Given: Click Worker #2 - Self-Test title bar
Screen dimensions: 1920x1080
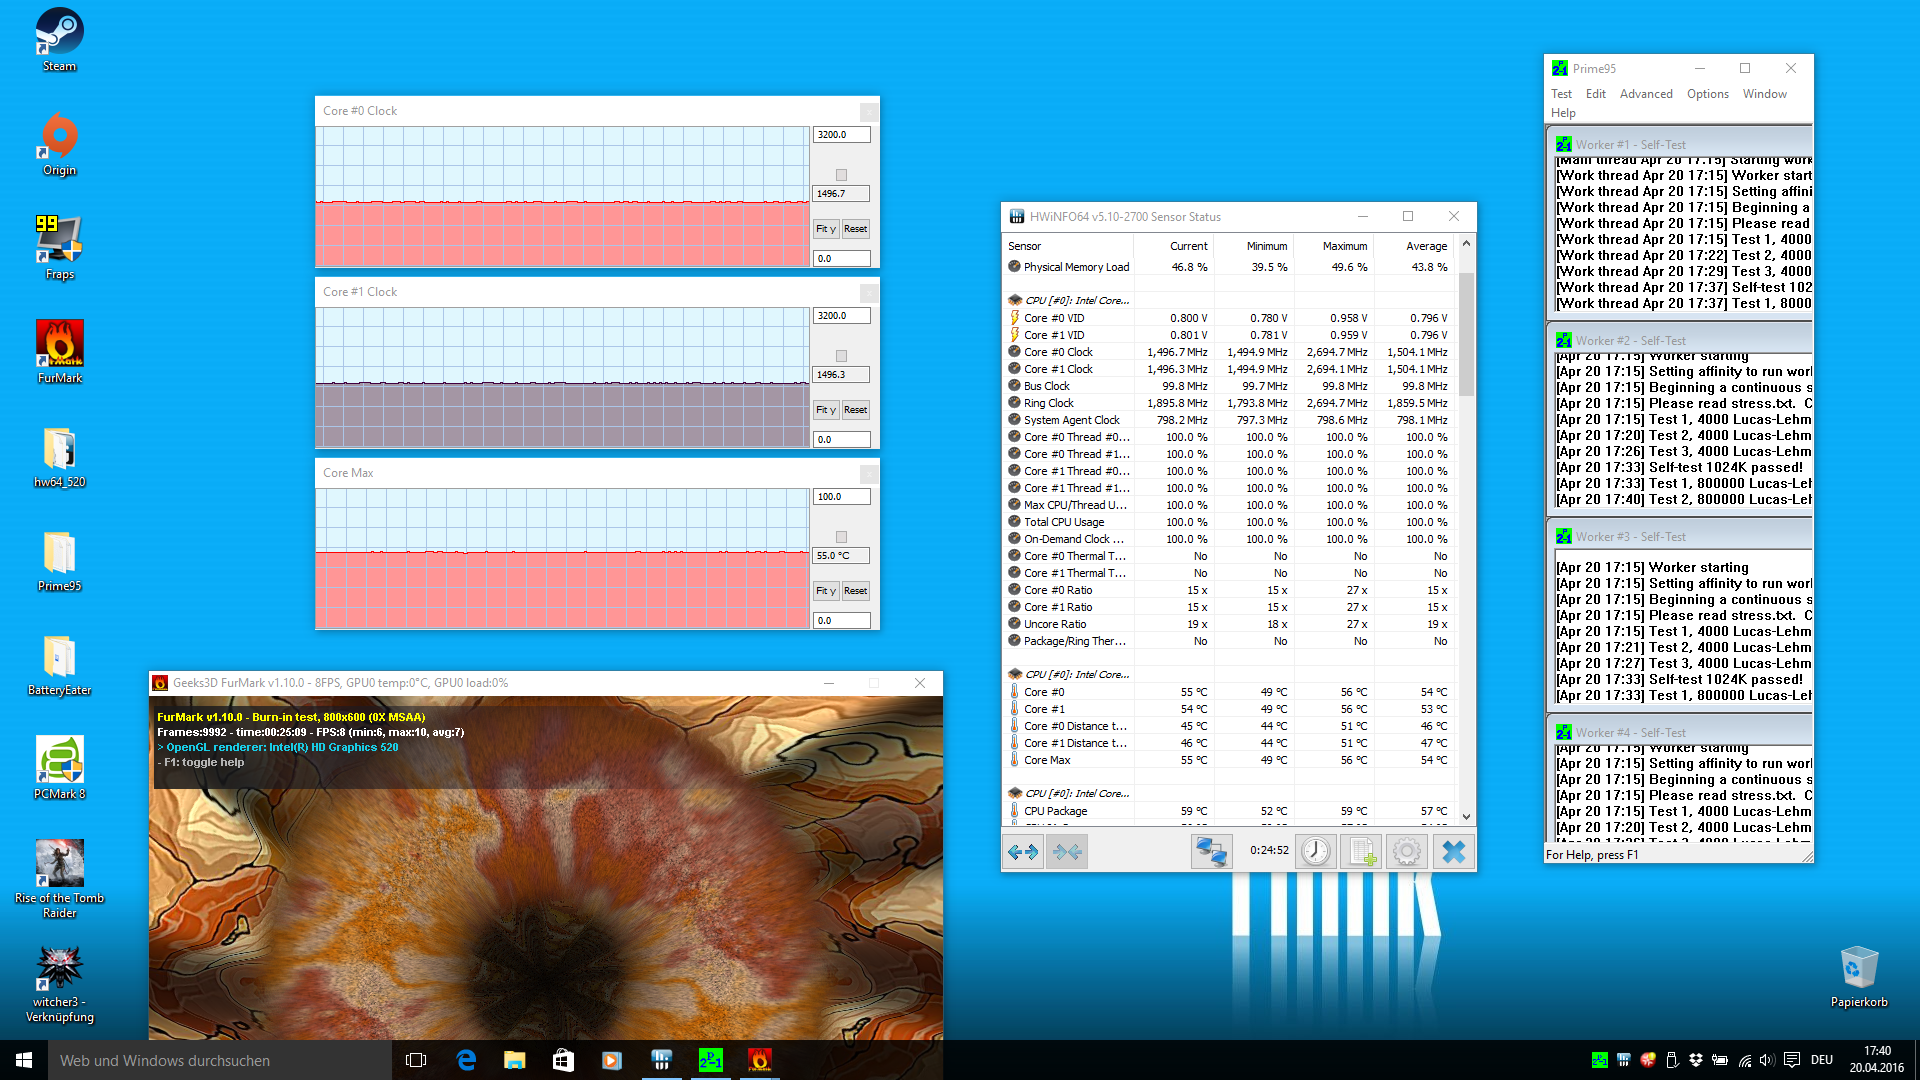Looking at the screenshot, I should 1680,340.
